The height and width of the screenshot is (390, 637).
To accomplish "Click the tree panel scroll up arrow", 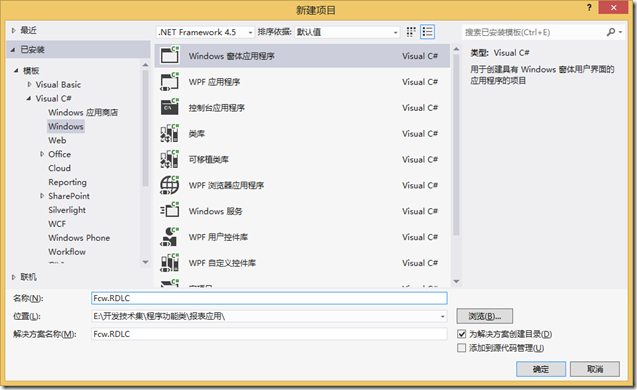I will point(145,65).
